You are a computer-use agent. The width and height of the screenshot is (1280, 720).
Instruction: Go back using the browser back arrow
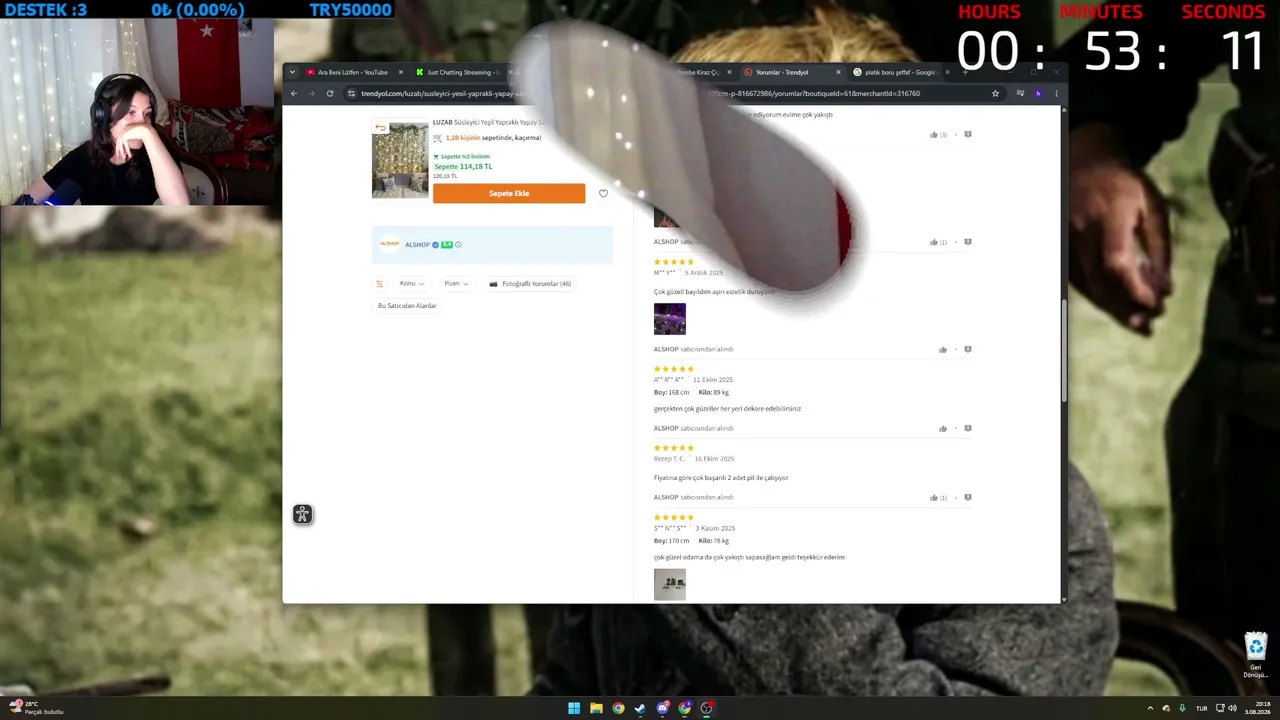coord(294,93)
